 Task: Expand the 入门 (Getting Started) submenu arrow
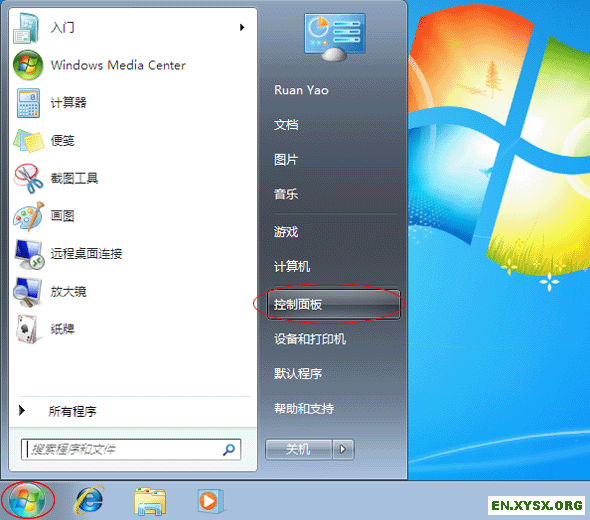242,27
